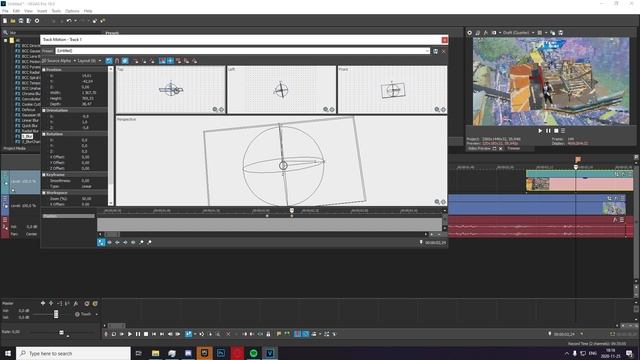Click the Delete preset X icon in Track Motion

pyautogui.click(x=444, y=51)
